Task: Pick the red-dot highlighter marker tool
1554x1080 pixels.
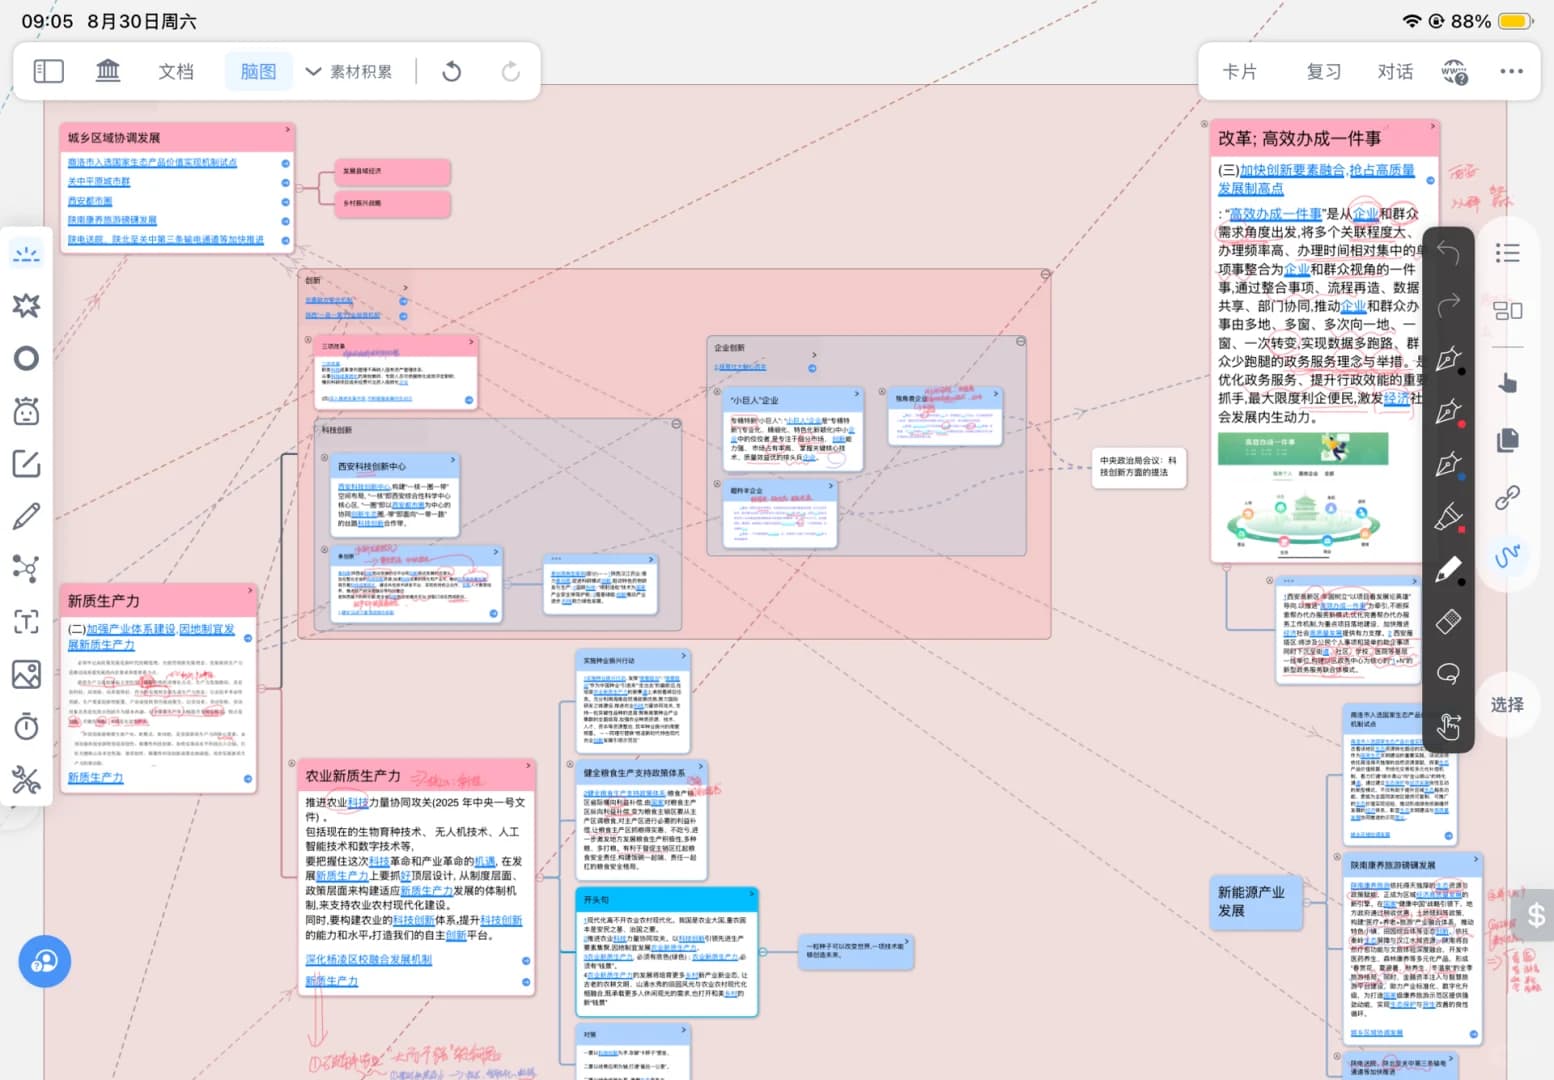Action: click(x=1448, y=517)
